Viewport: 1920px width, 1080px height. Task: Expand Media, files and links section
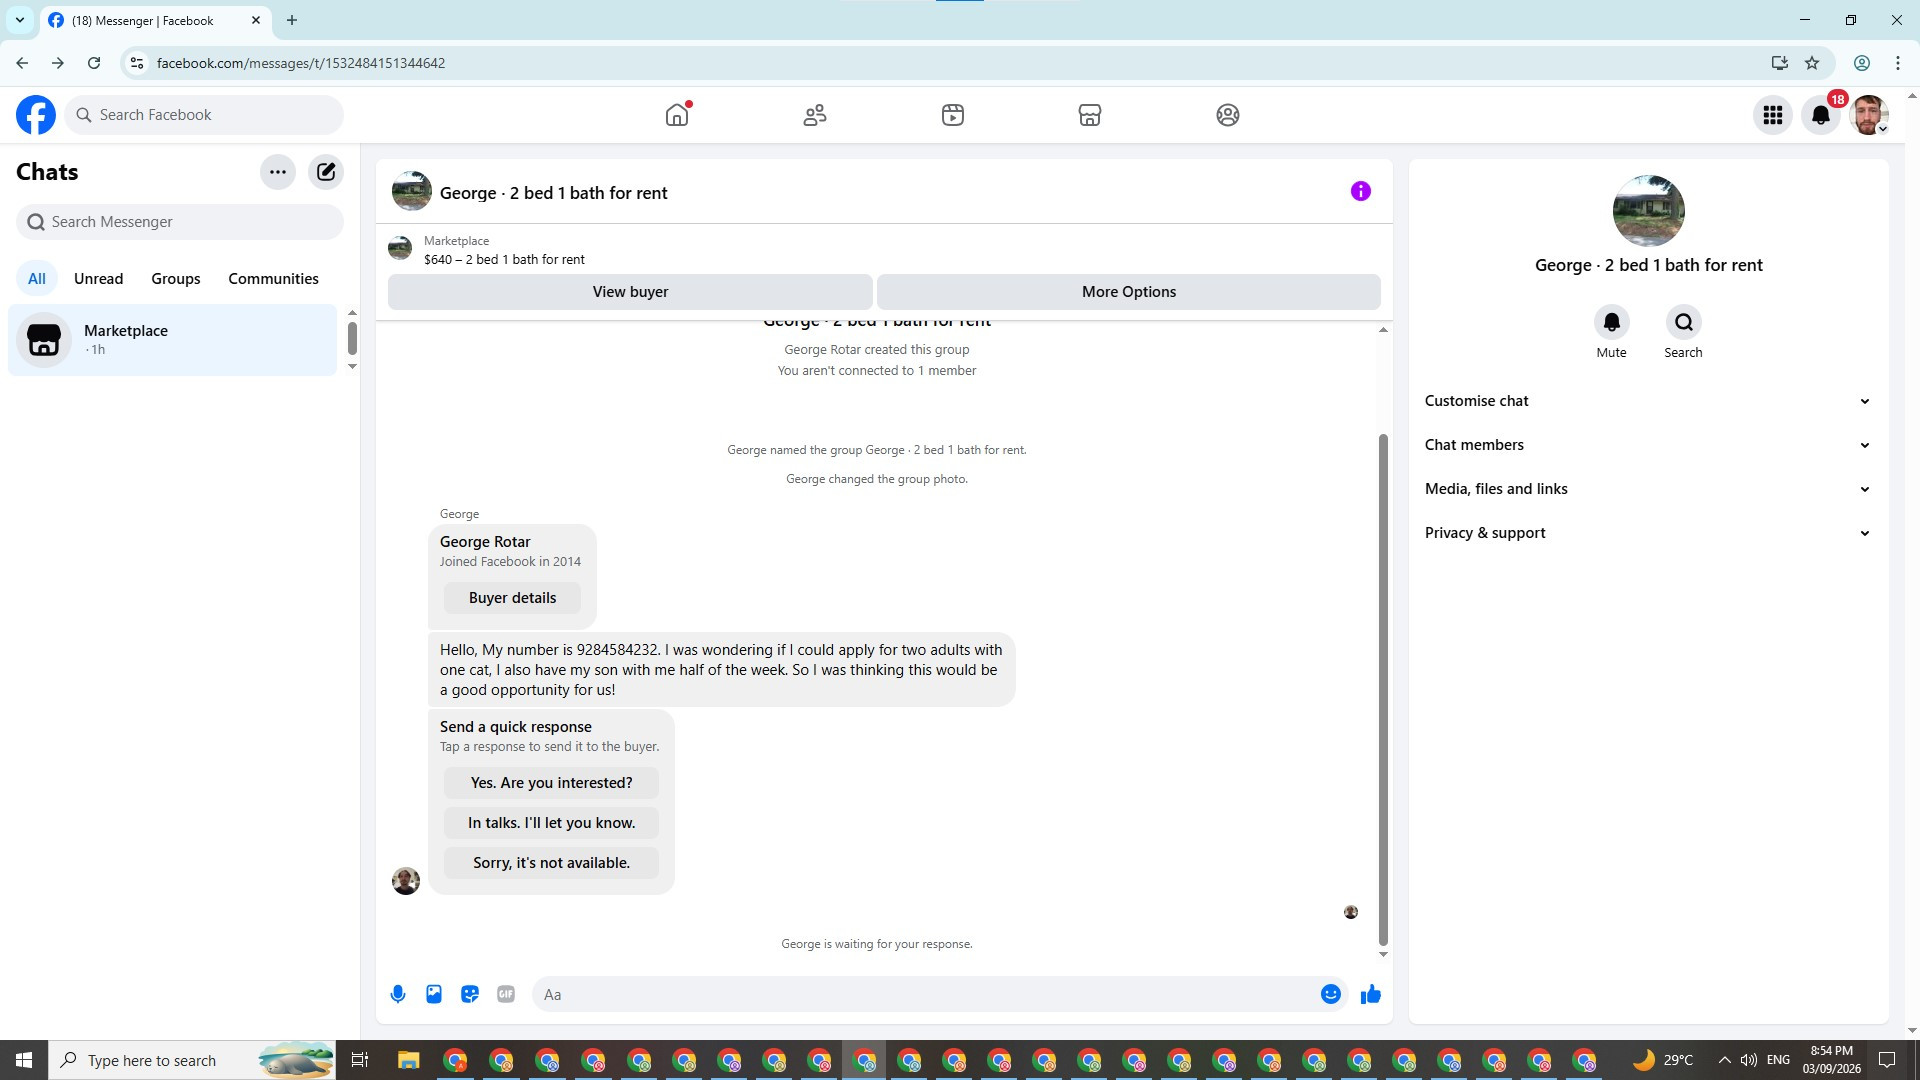pos(1648,489)
